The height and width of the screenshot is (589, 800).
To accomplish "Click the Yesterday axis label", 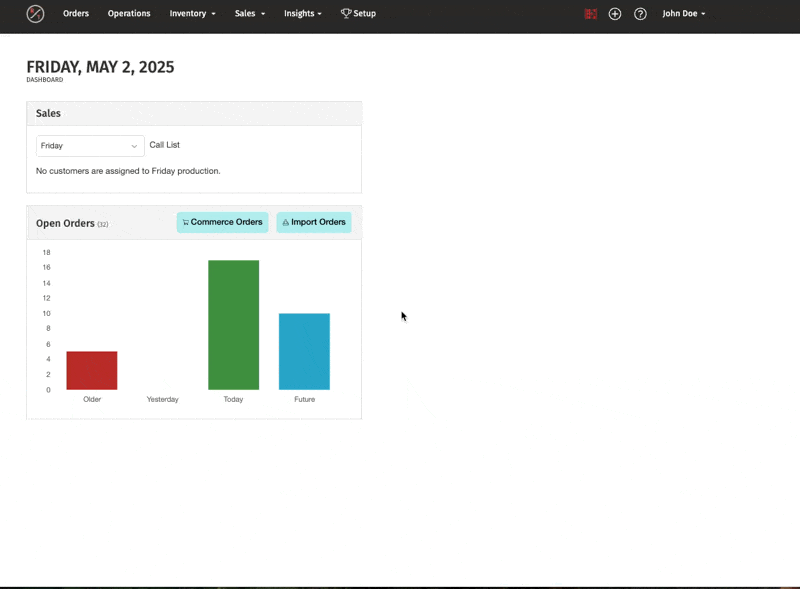I will pos(163,399).
